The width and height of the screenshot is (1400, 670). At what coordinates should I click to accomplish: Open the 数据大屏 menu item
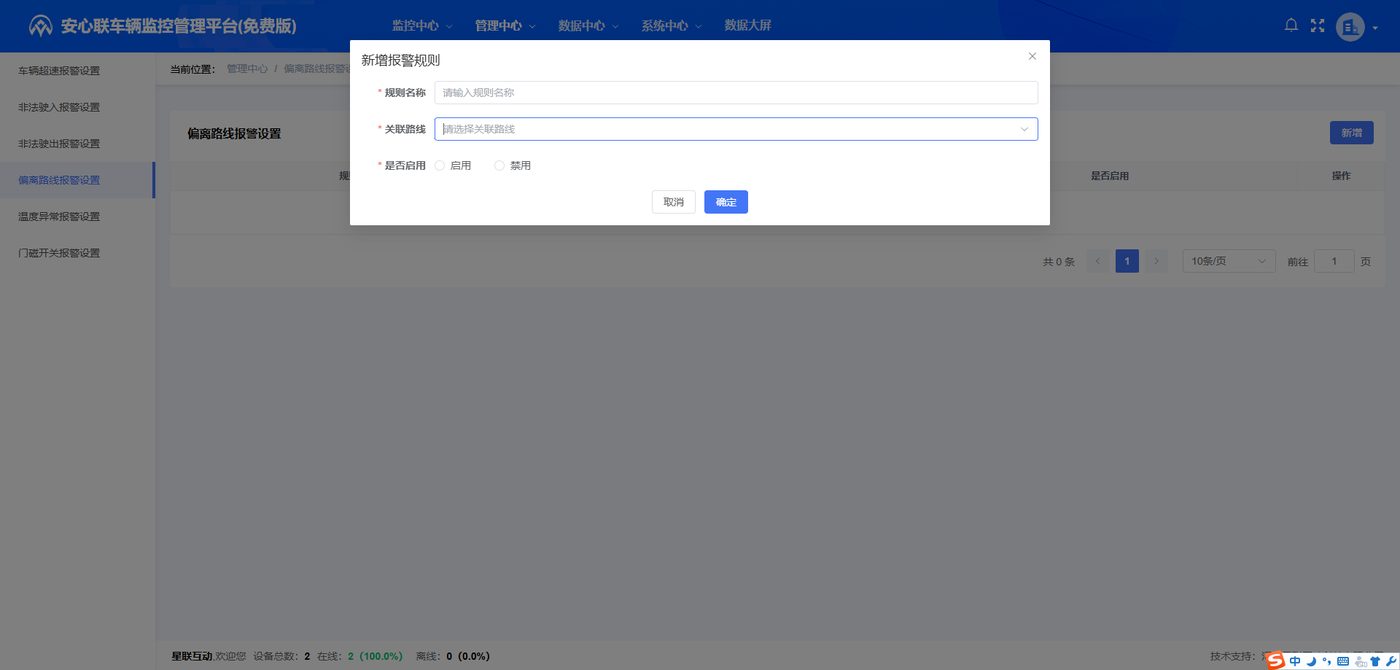(x=748, y=26)
